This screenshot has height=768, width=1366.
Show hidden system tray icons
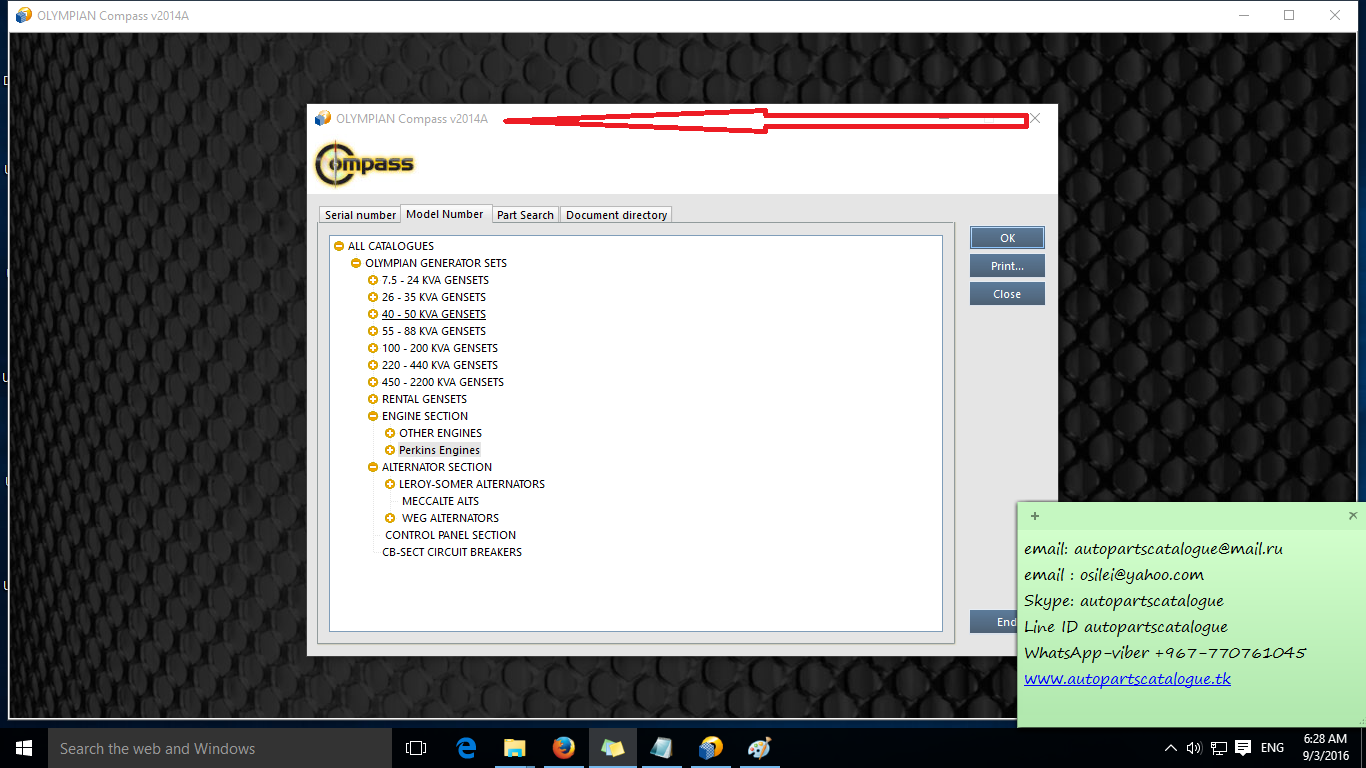point(1171,748)
